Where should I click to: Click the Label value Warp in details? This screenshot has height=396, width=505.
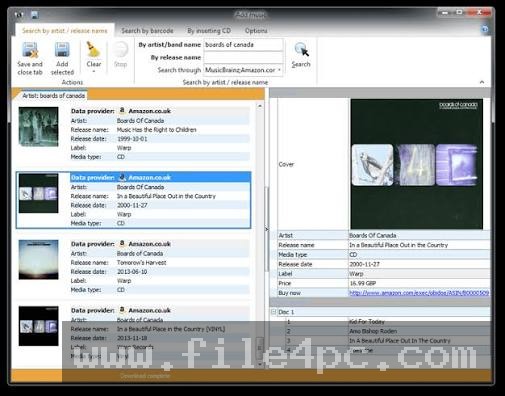[x=356, y=274]
